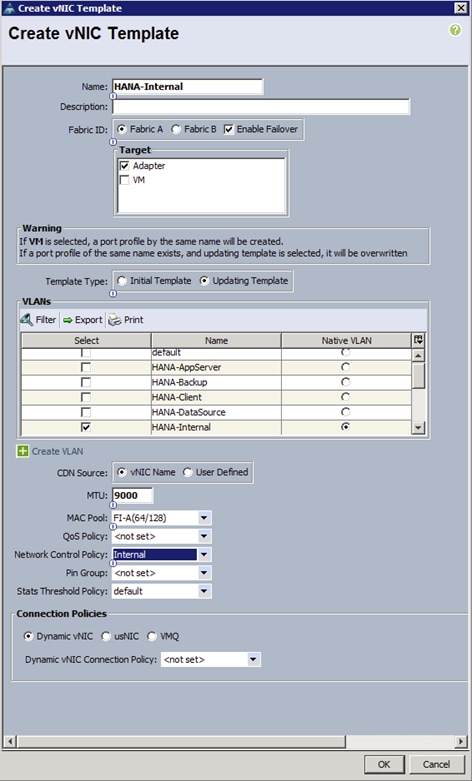Sort VLANs by the Name column header
The image size is (472, 781).
pyautogui.click(x=216, y=341)
